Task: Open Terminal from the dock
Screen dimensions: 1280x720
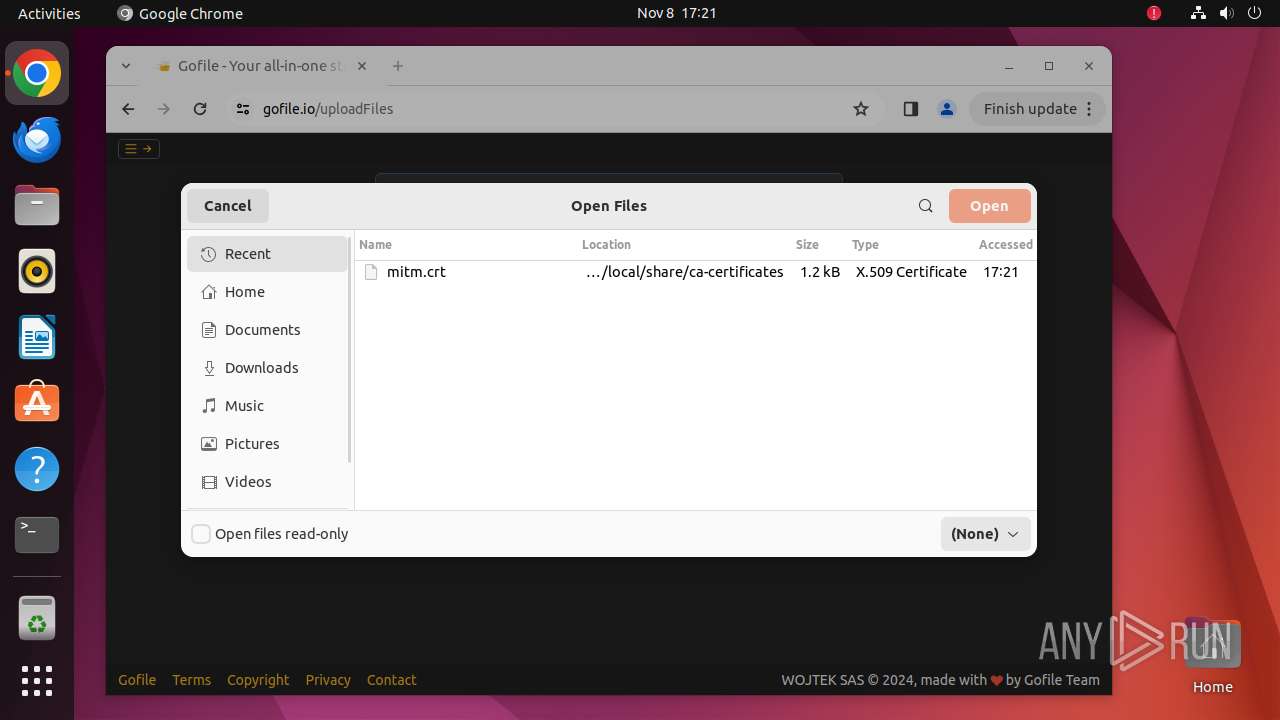Action: [x=37, y=535]
